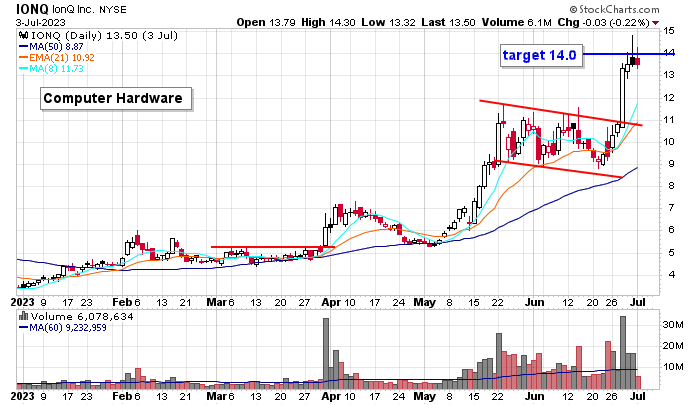Image resolution: width=700 pixels, height=405 pixels.
Task: Click the upper red descending channel trendline
Action: (560, 113)
